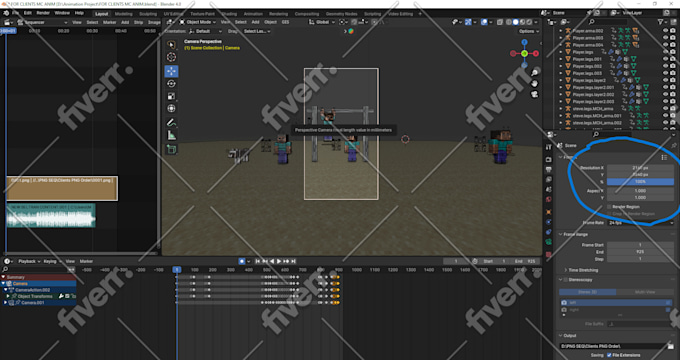Open the Render properties tab
Image resolution: width=680 pixels, height=360 pixels.
tap(549, 159)
